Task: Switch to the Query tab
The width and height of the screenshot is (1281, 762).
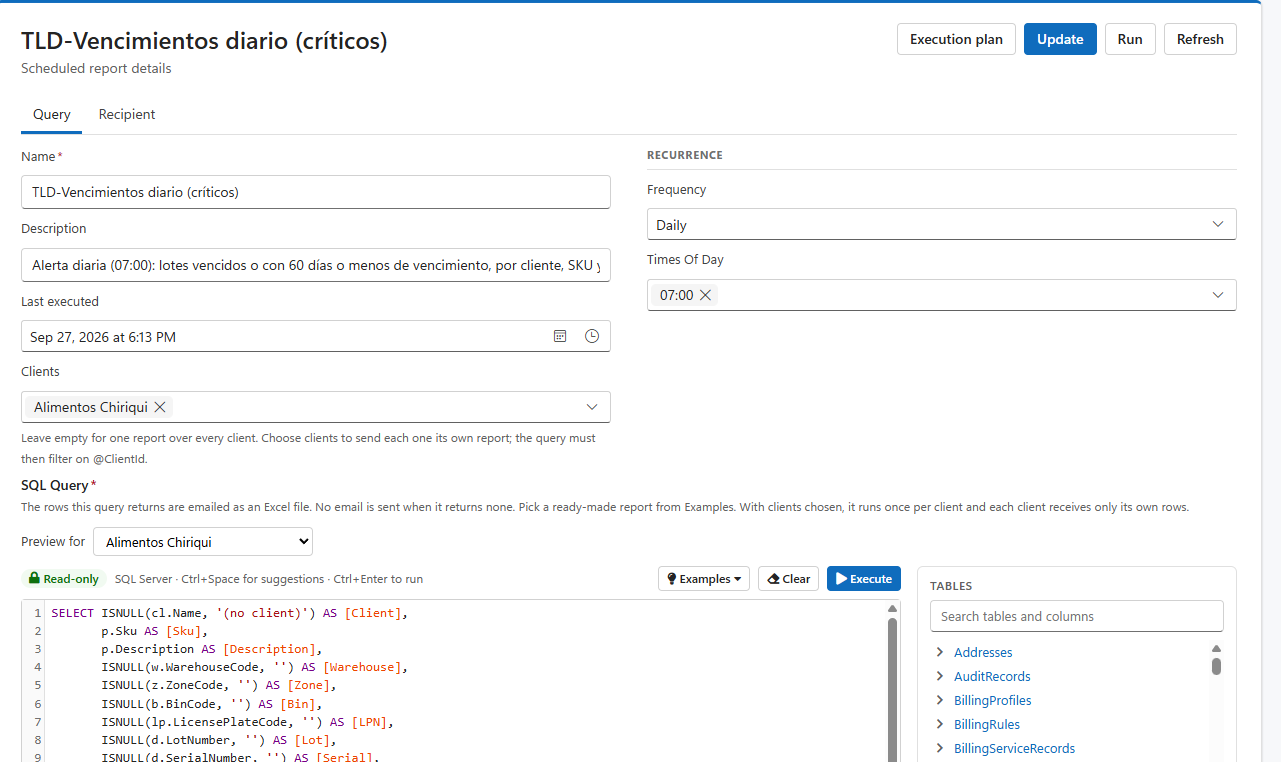Action: pyautogui.click(x=52, y=114)
